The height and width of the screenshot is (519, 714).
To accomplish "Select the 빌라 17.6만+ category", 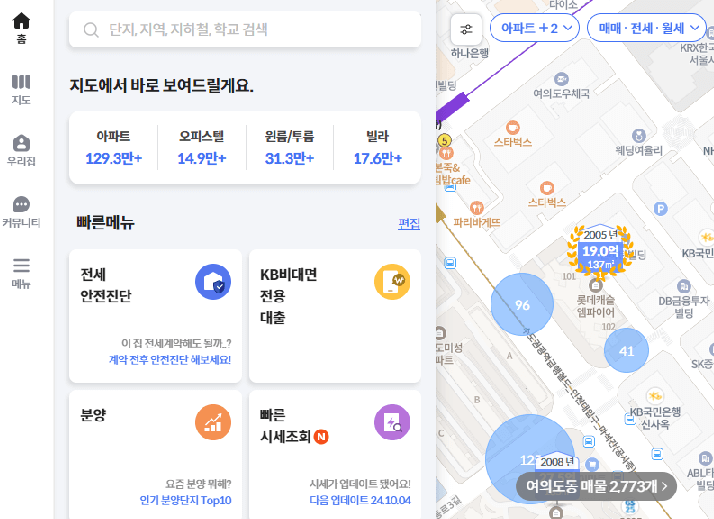I will click(x=377, y=148).
